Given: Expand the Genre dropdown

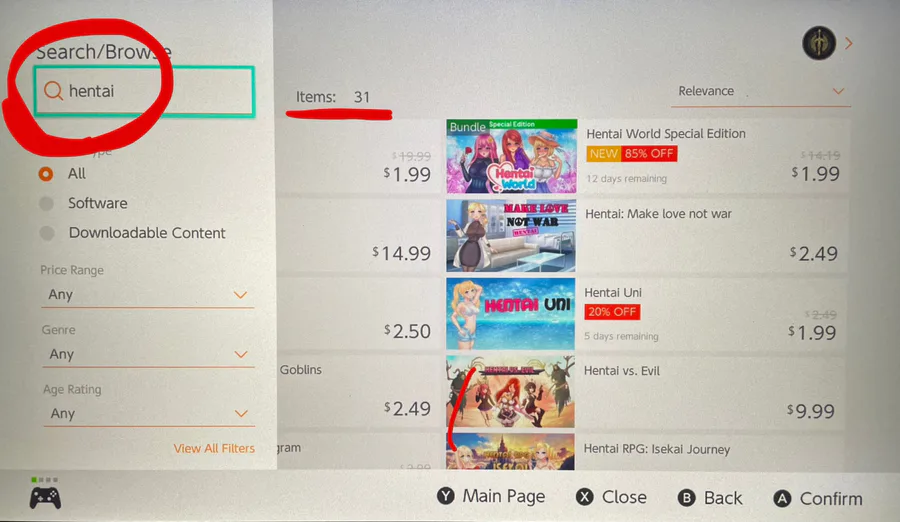Looking at the screenshot, I should pos(148,354).
